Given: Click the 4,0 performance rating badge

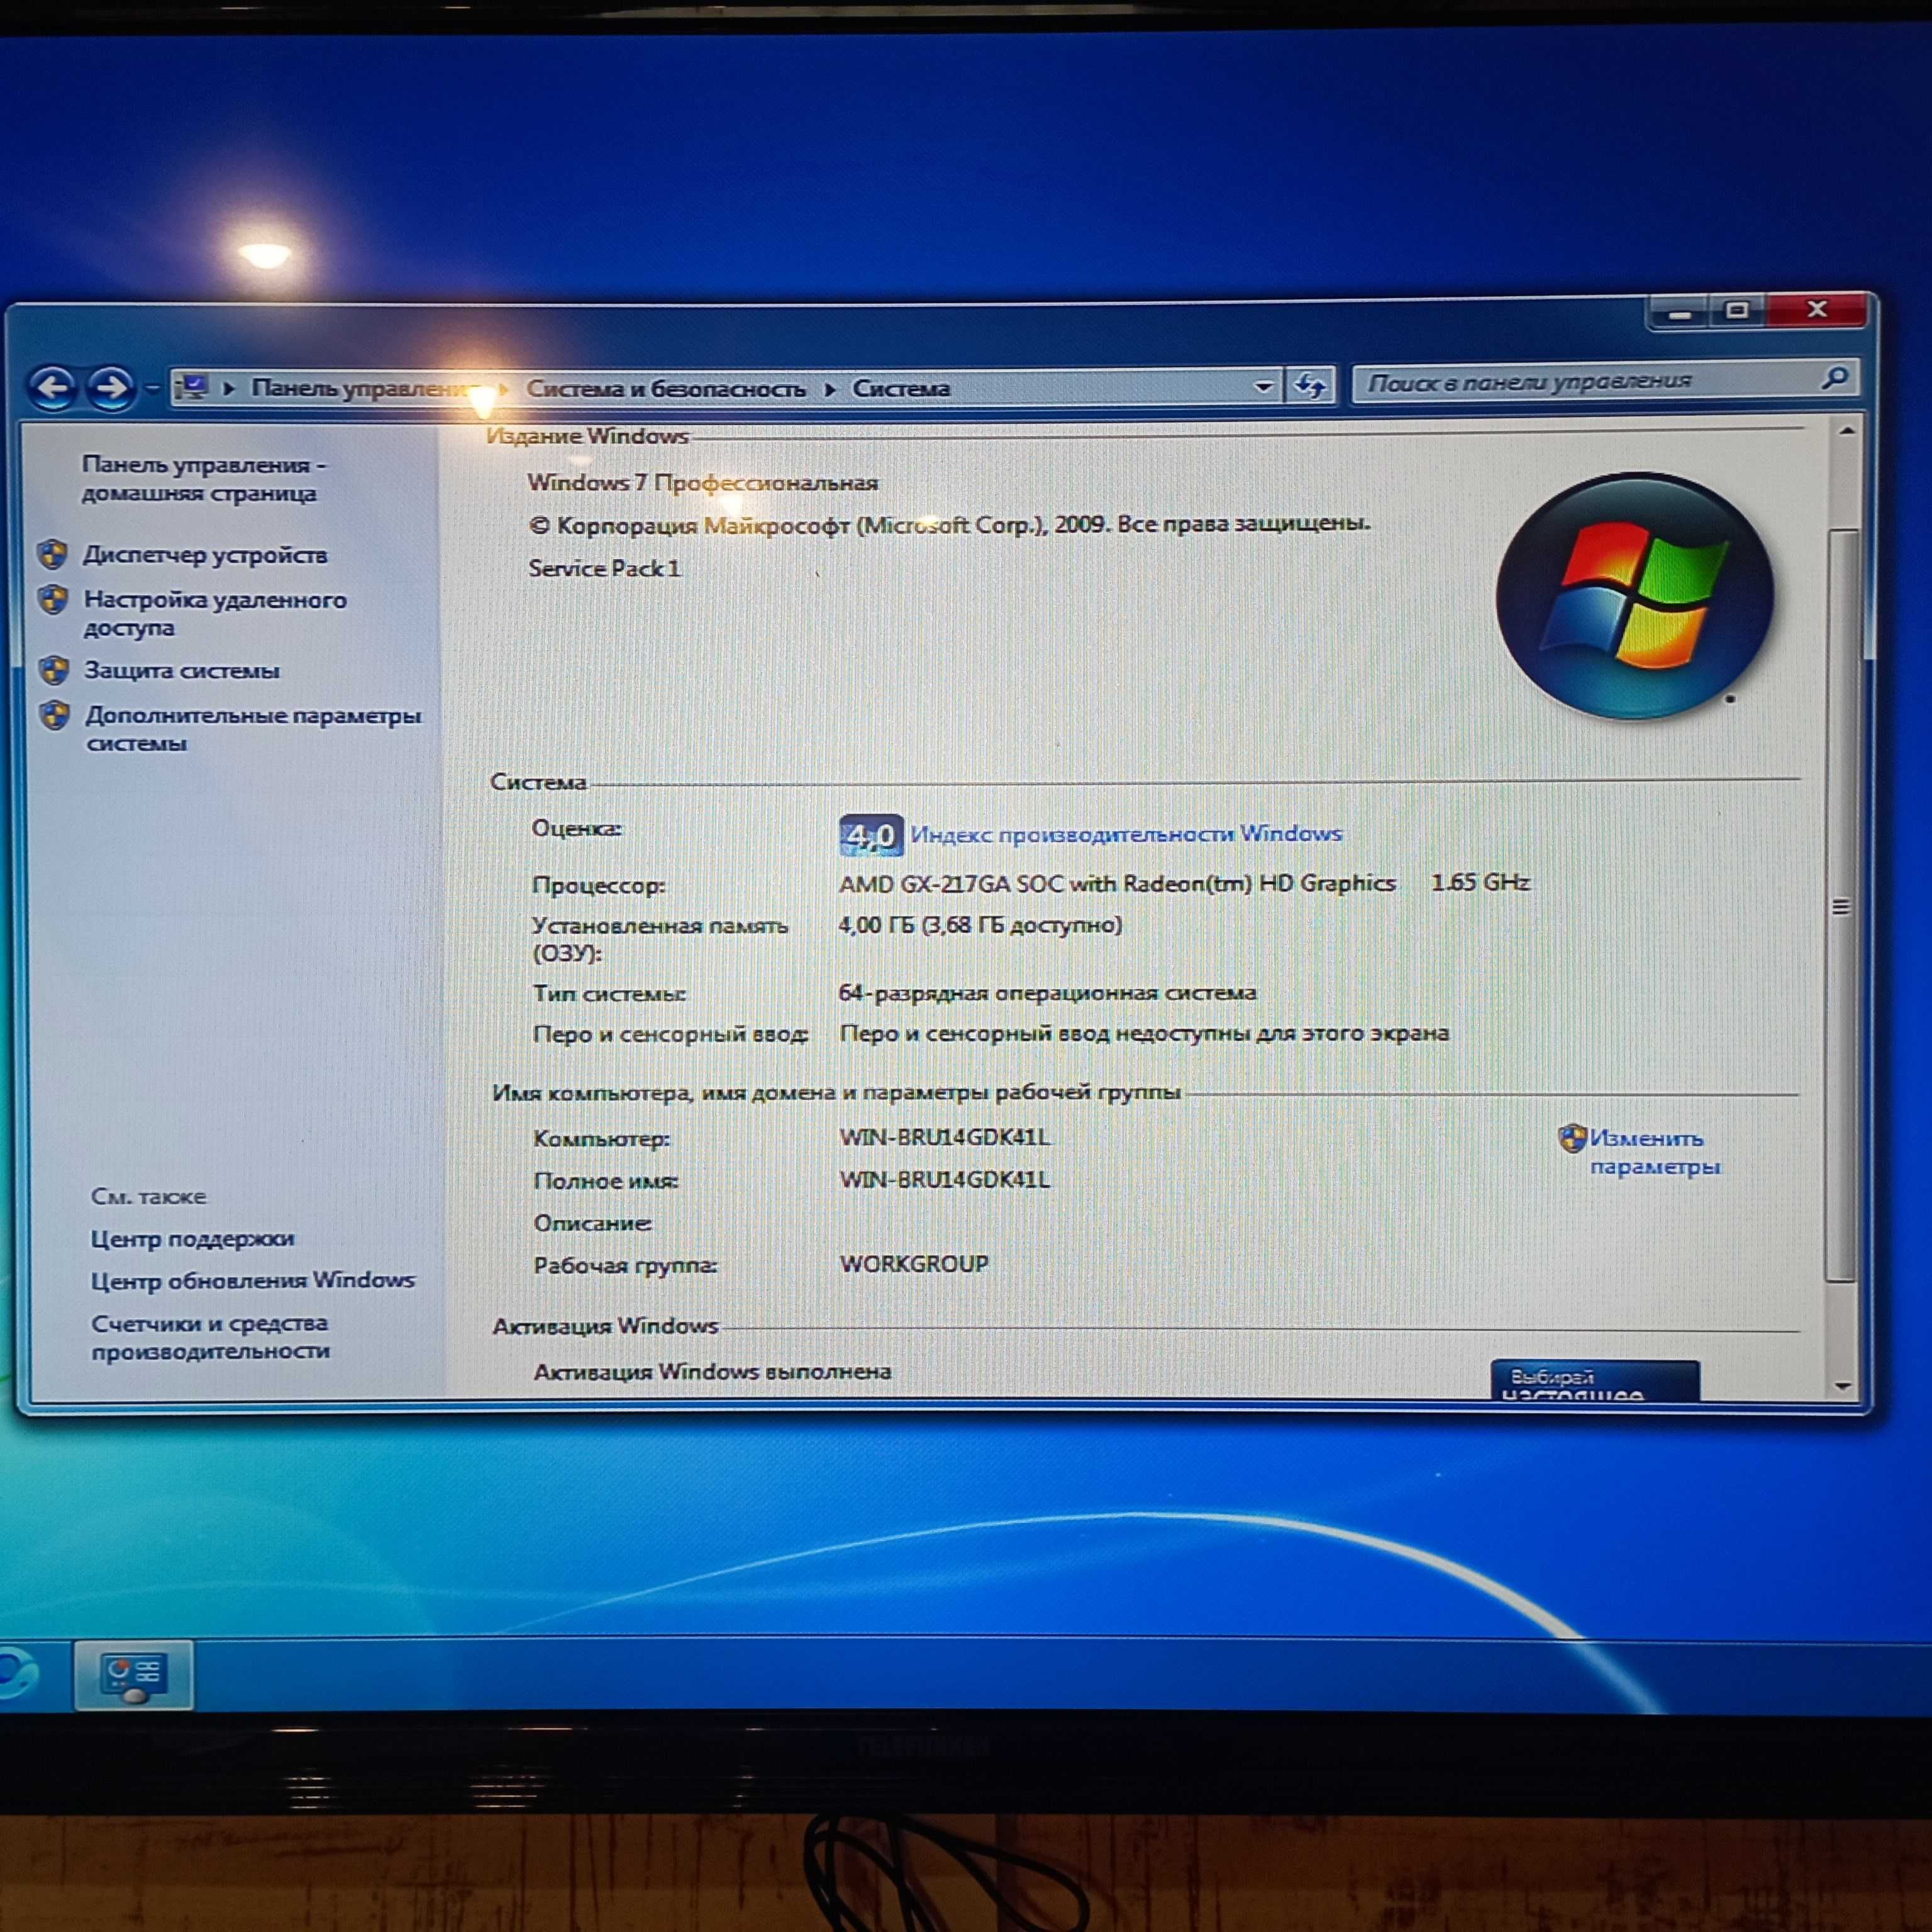Looking at the screenshot, I should coord(871,835).
